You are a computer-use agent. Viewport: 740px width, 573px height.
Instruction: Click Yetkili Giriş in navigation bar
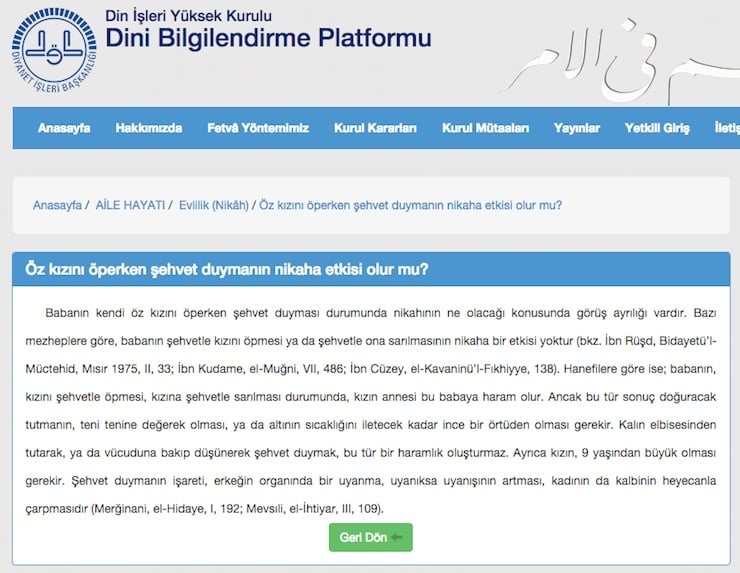click(x=657, y=128)
